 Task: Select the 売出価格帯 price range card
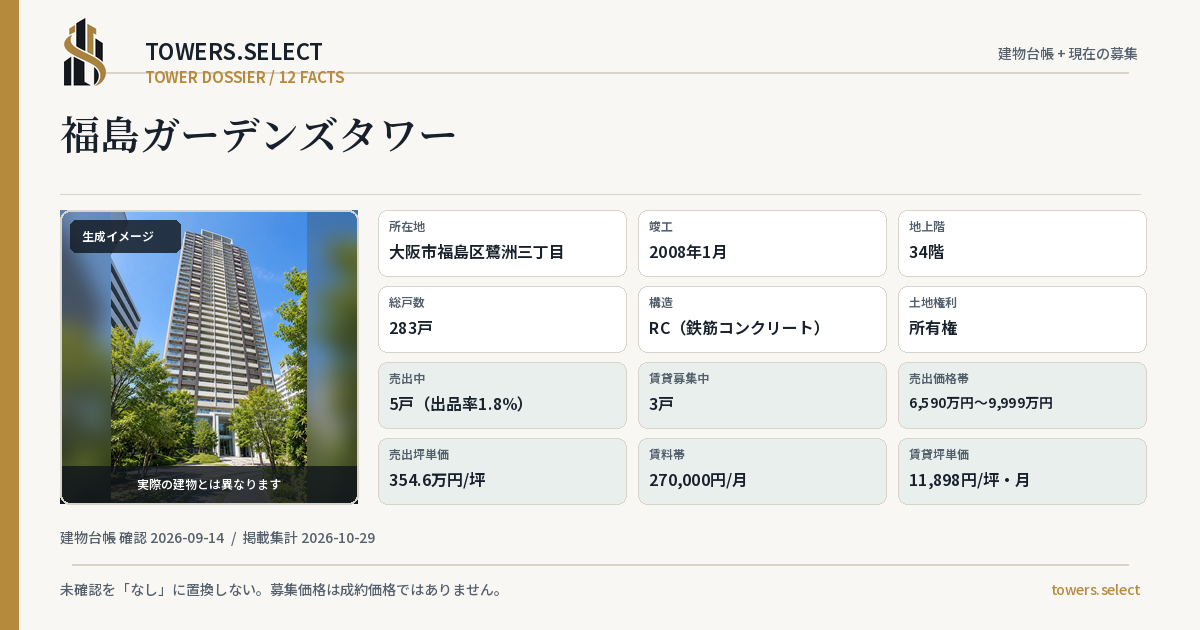[1022, 395]
